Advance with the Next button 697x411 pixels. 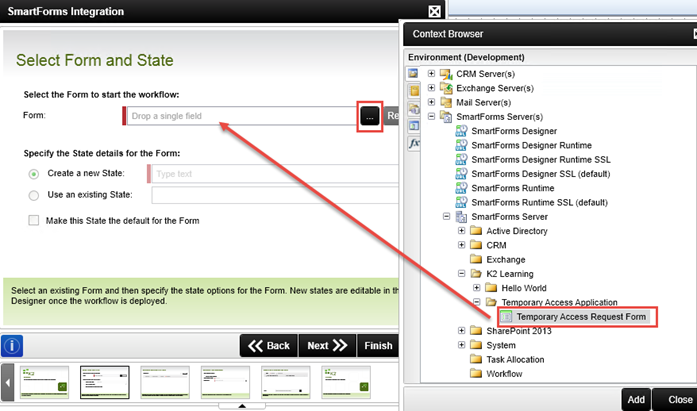click(327, 346)
